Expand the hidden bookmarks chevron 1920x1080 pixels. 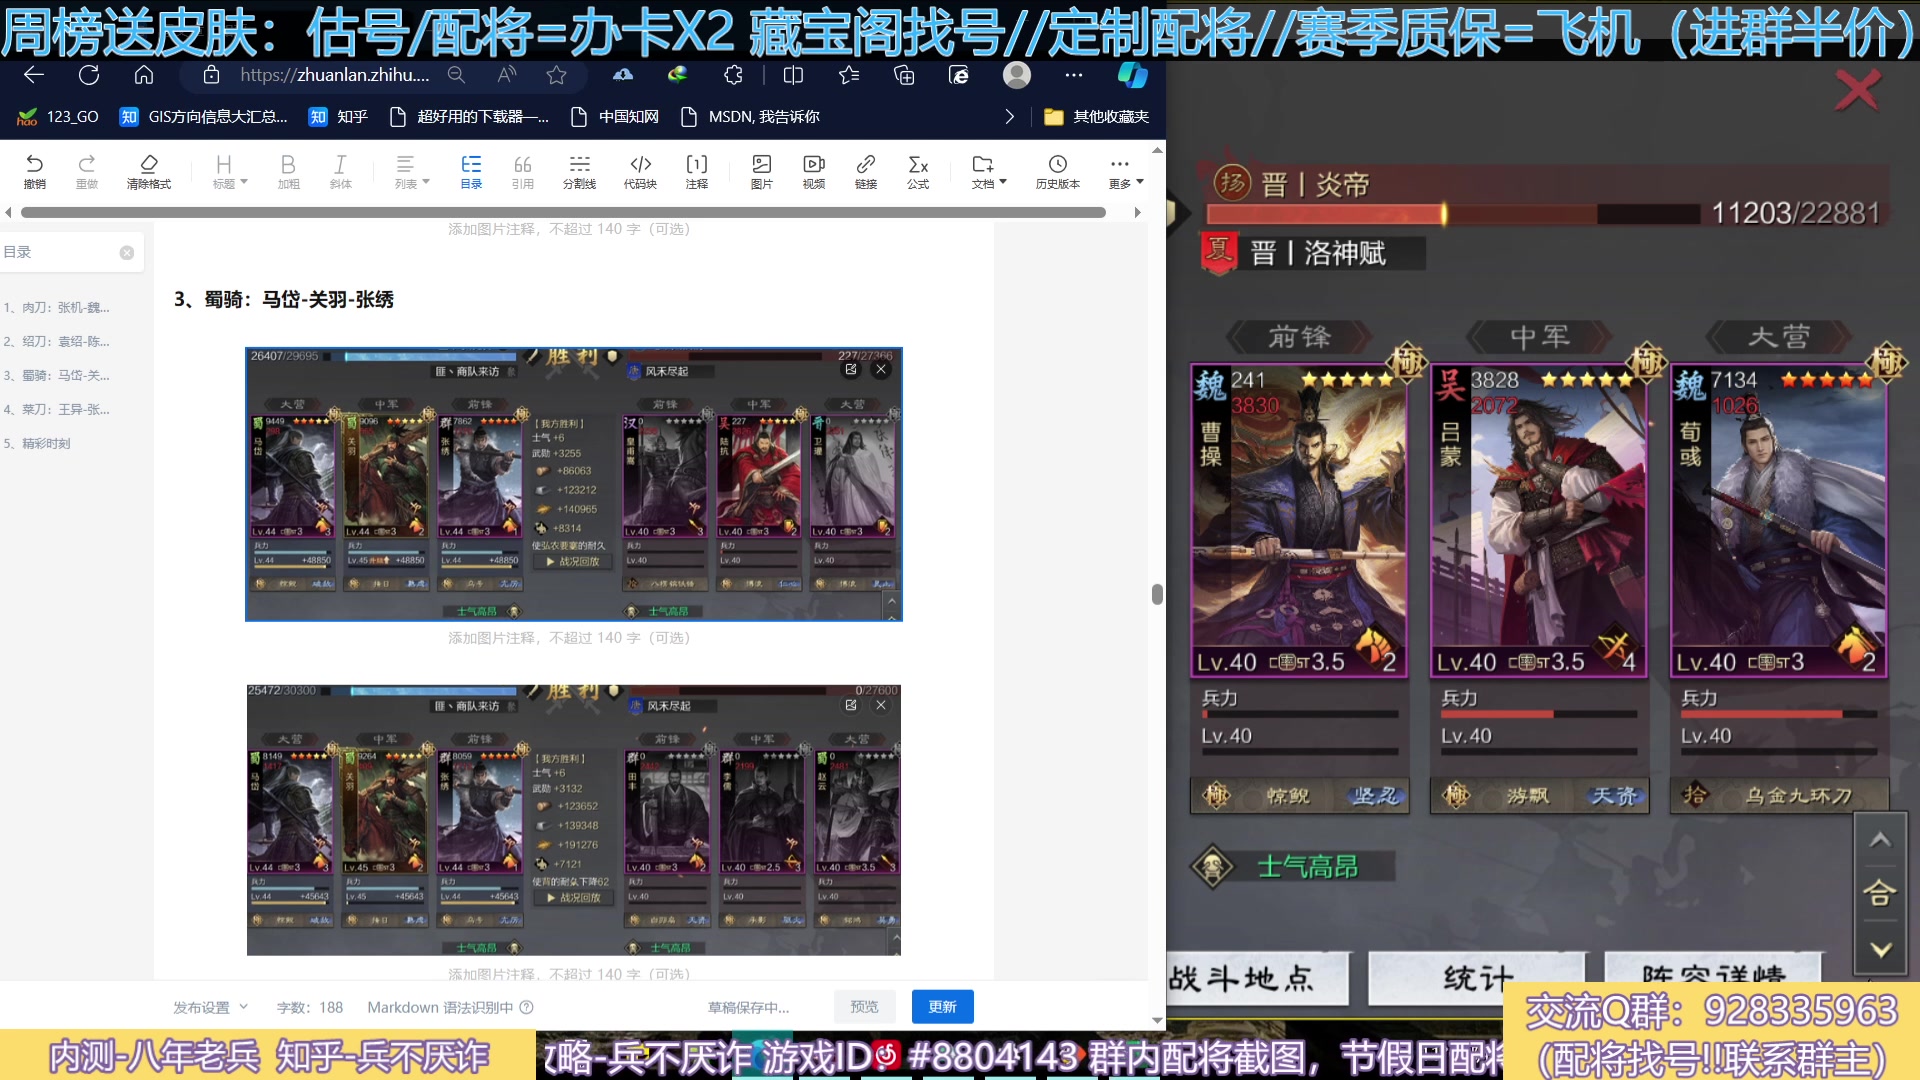1009,117
